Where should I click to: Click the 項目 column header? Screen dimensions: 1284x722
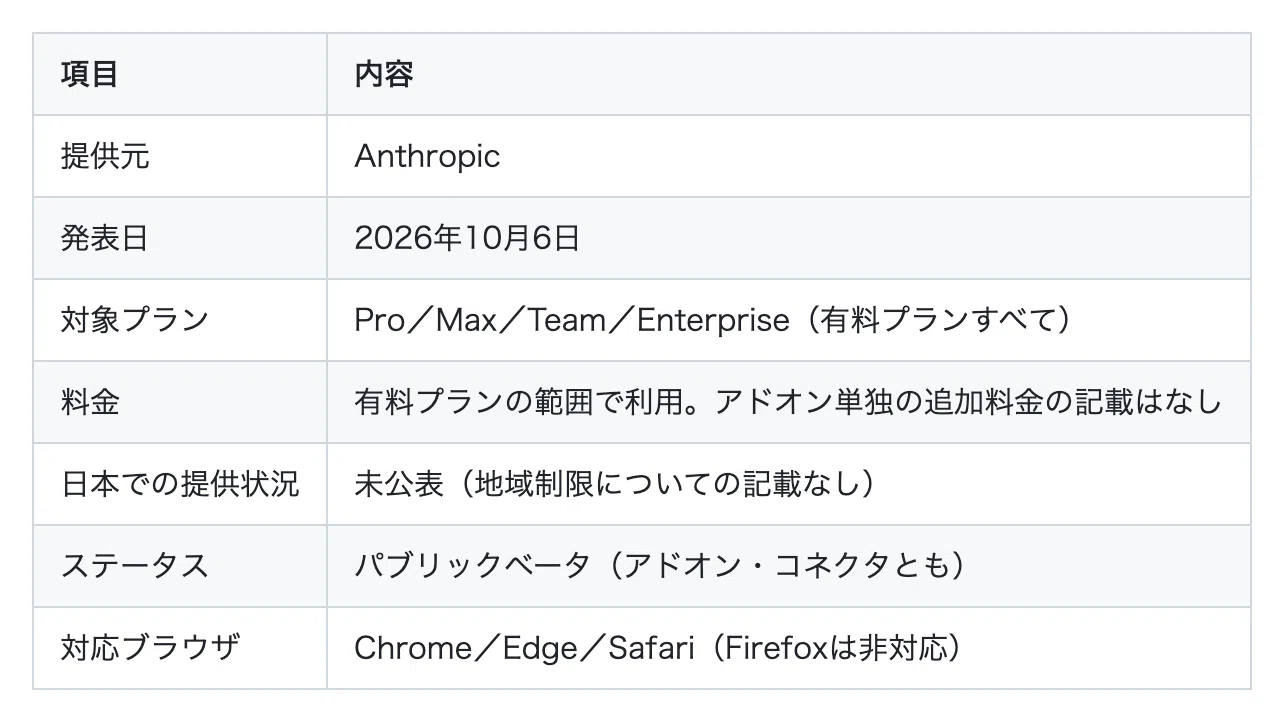pyautogui.click(x=90, y=75)
